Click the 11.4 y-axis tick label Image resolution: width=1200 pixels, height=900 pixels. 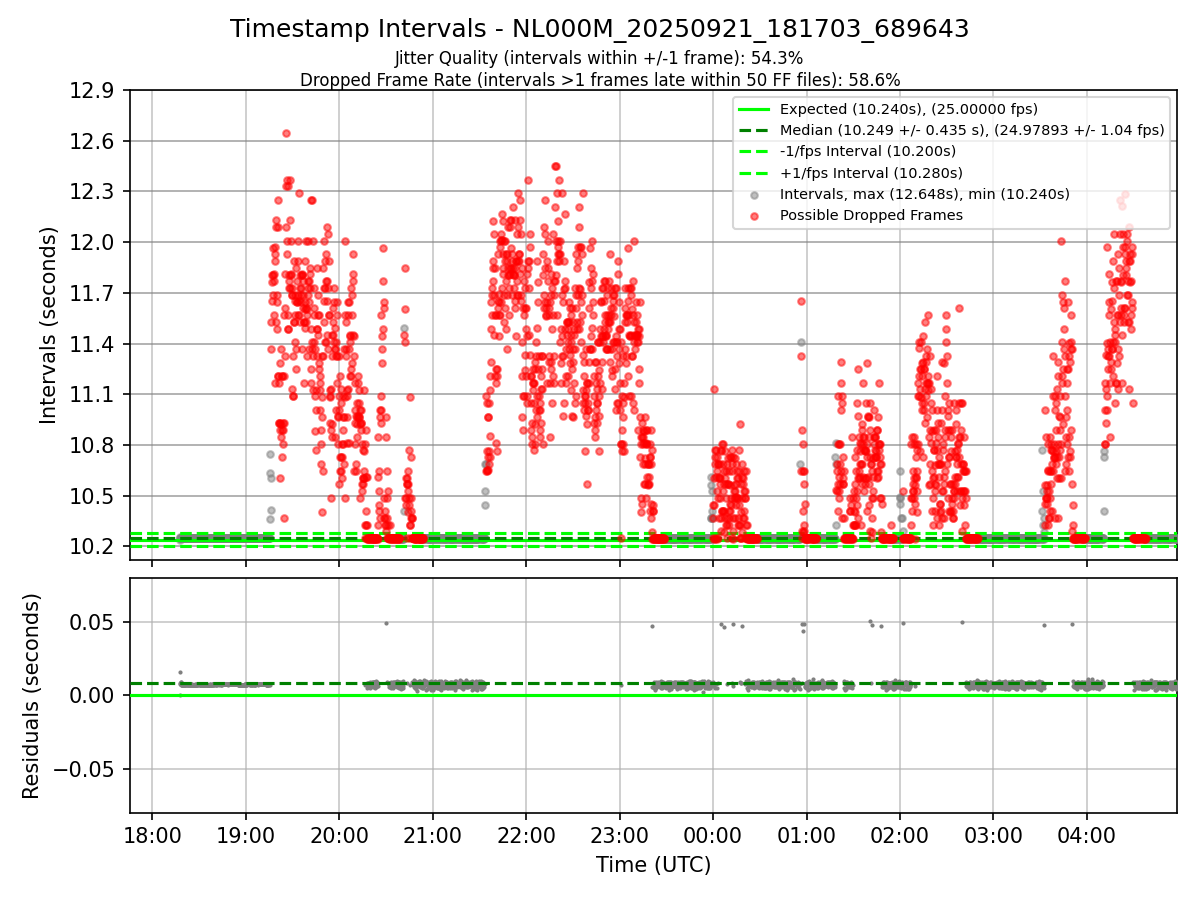click(91, 344)
